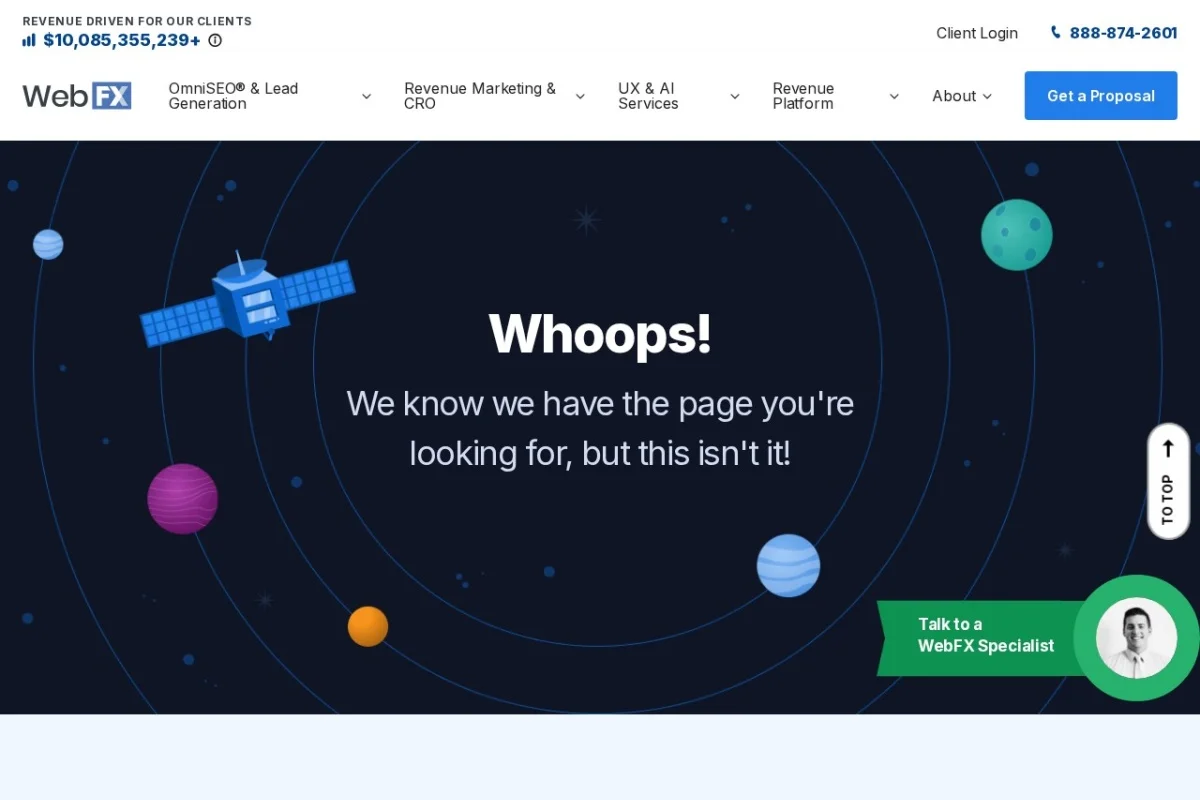Open the Client Login link
The height and width of the screenshot is (800, 1200).
[x=977, y=33]
